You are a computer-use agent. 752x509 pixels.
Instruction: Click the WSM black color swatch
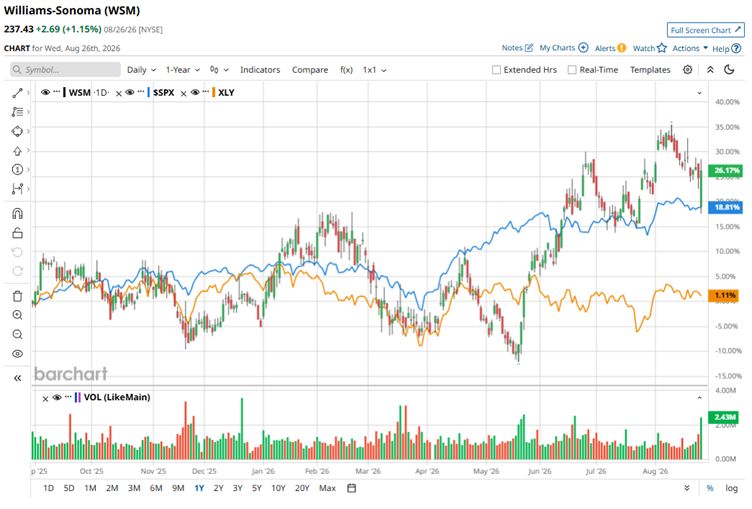point(64,92)
